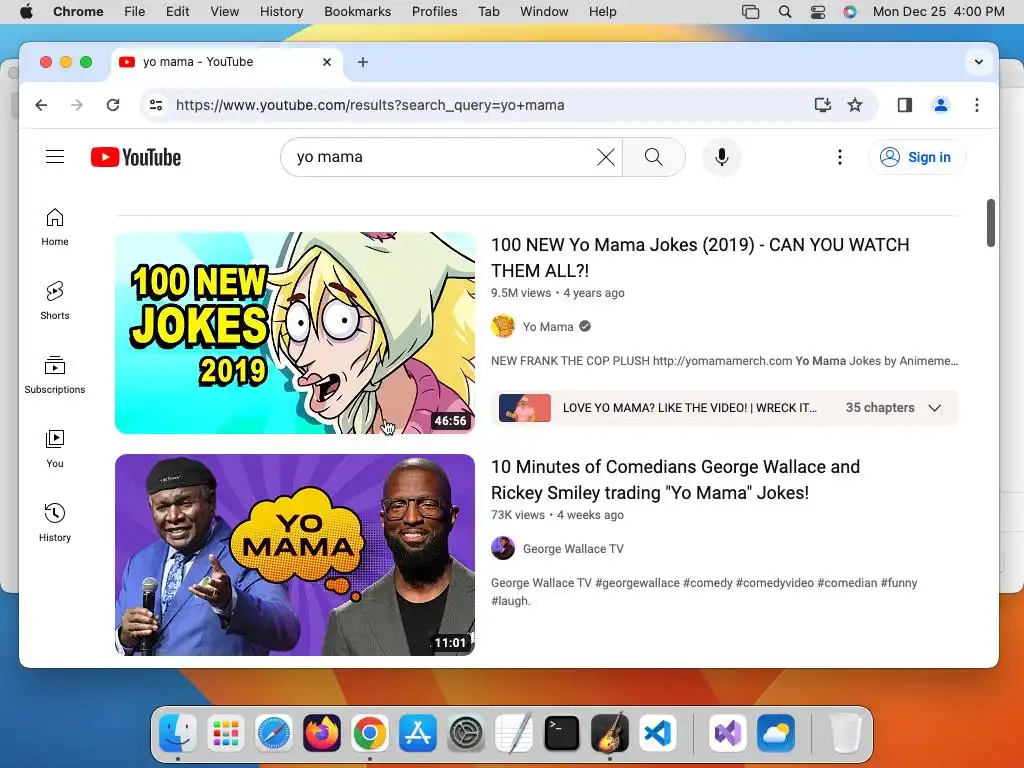Click the Yo Mama channel avatar
The height and width of the screenshot is (768, 1024).
[503, 327]
